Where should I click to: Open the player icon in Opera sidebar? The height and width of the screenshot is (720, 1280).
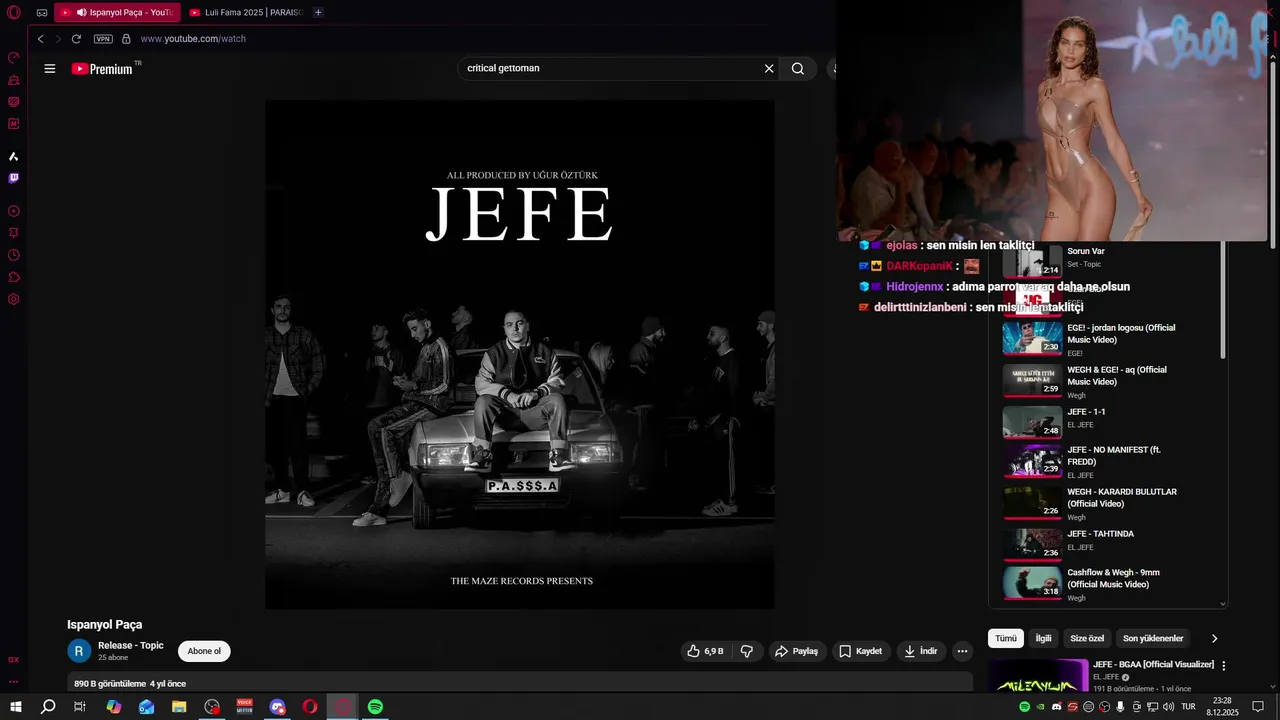(14, 211)
